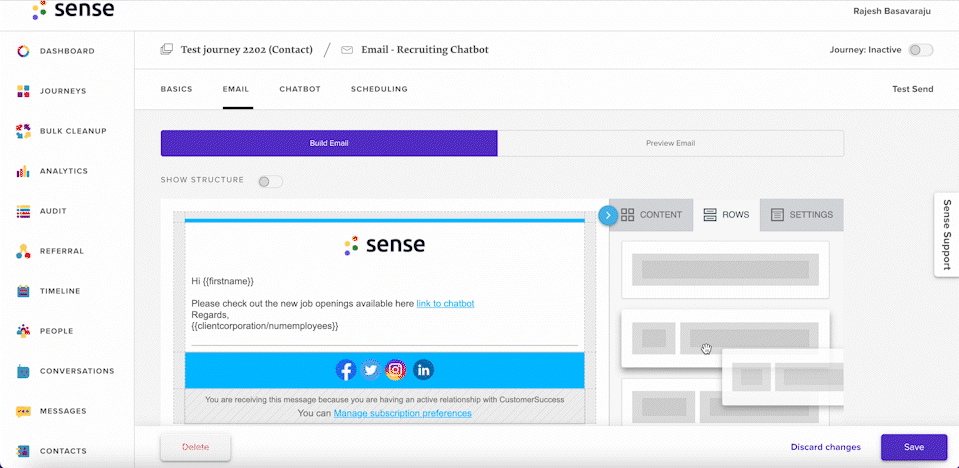Click the Hi {{firstname}} text line
The width and height of the screenshot is (959, 468).
pos(223,281)
